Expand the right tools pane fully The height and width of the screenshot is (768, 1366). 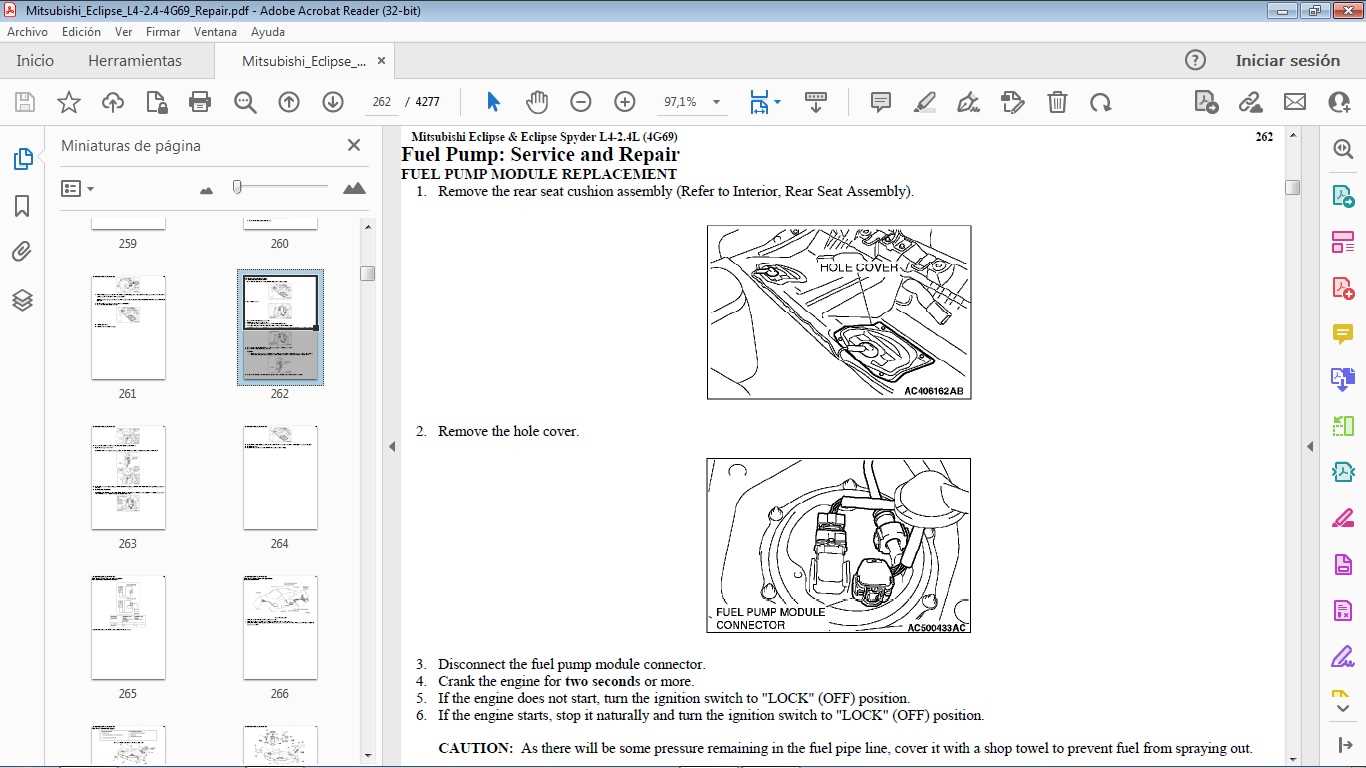click(x=1343, y=745)
